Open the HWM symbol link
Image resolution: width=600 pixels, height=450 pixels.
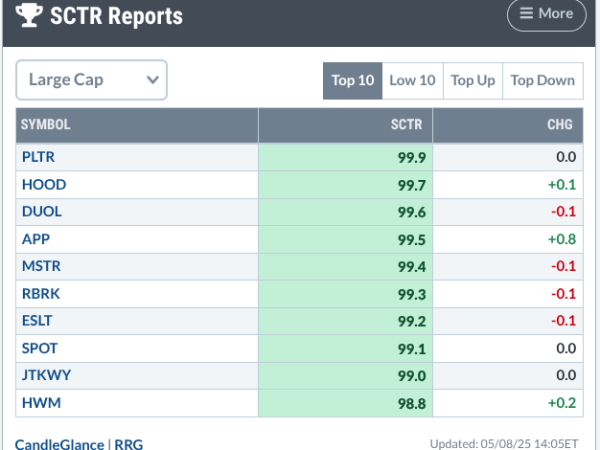point(41,403)
